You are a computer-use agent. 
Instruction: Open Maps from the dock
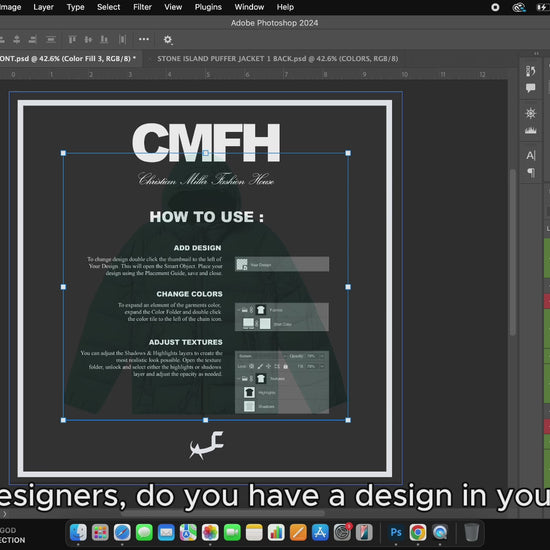188,532
